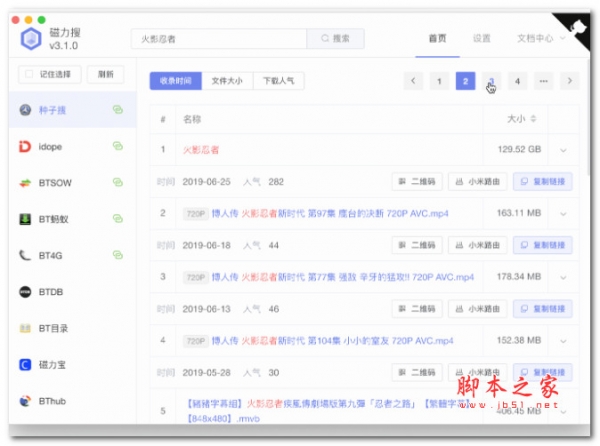Open the 猪猪字幕组 疾風傳劇場版 result link

tap(328, 411)
